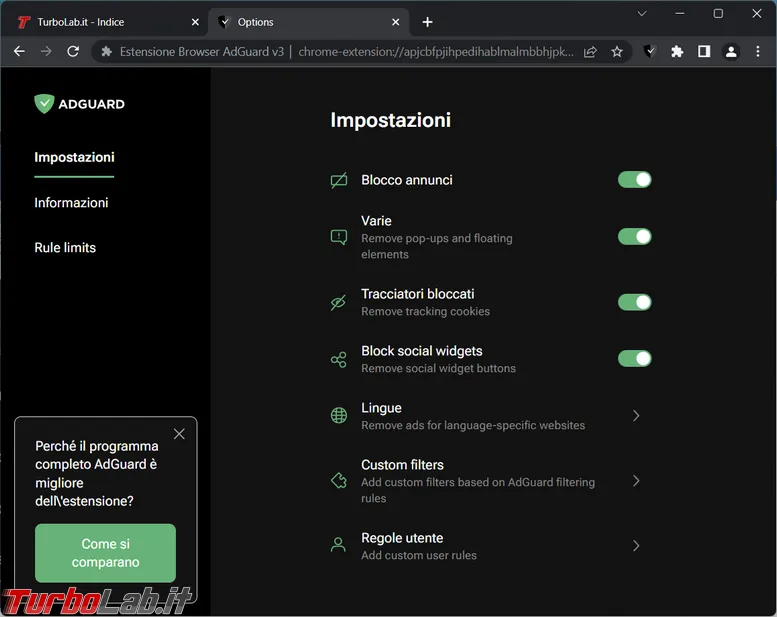This screenshot has width=777, height=617.
Task: Click the Blocco annunci label text
Action: 407,179
